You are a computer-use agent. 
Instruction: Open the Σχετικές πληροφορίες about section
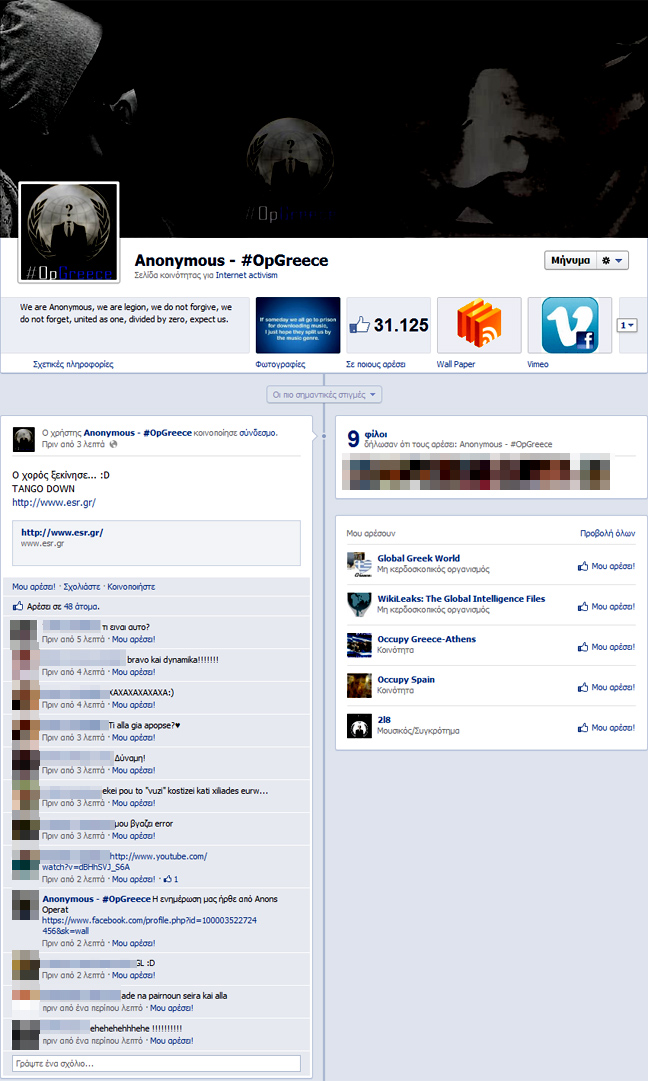tap(73, 364)
